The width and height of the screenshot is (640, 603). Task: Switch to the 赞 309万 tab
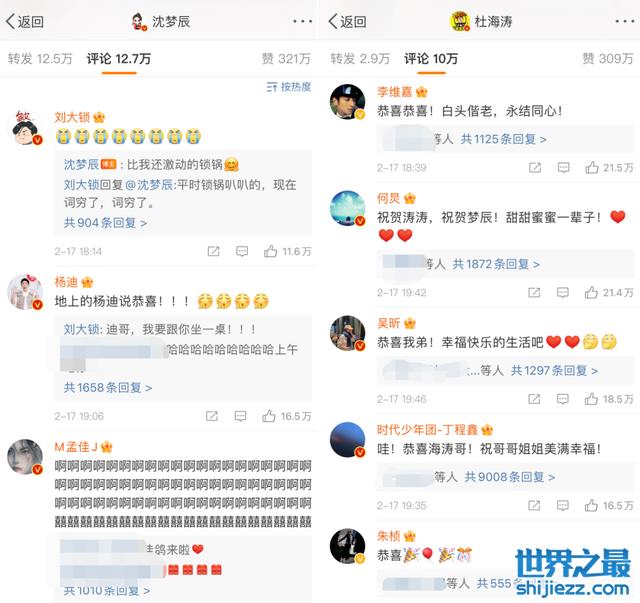(607, 59)
